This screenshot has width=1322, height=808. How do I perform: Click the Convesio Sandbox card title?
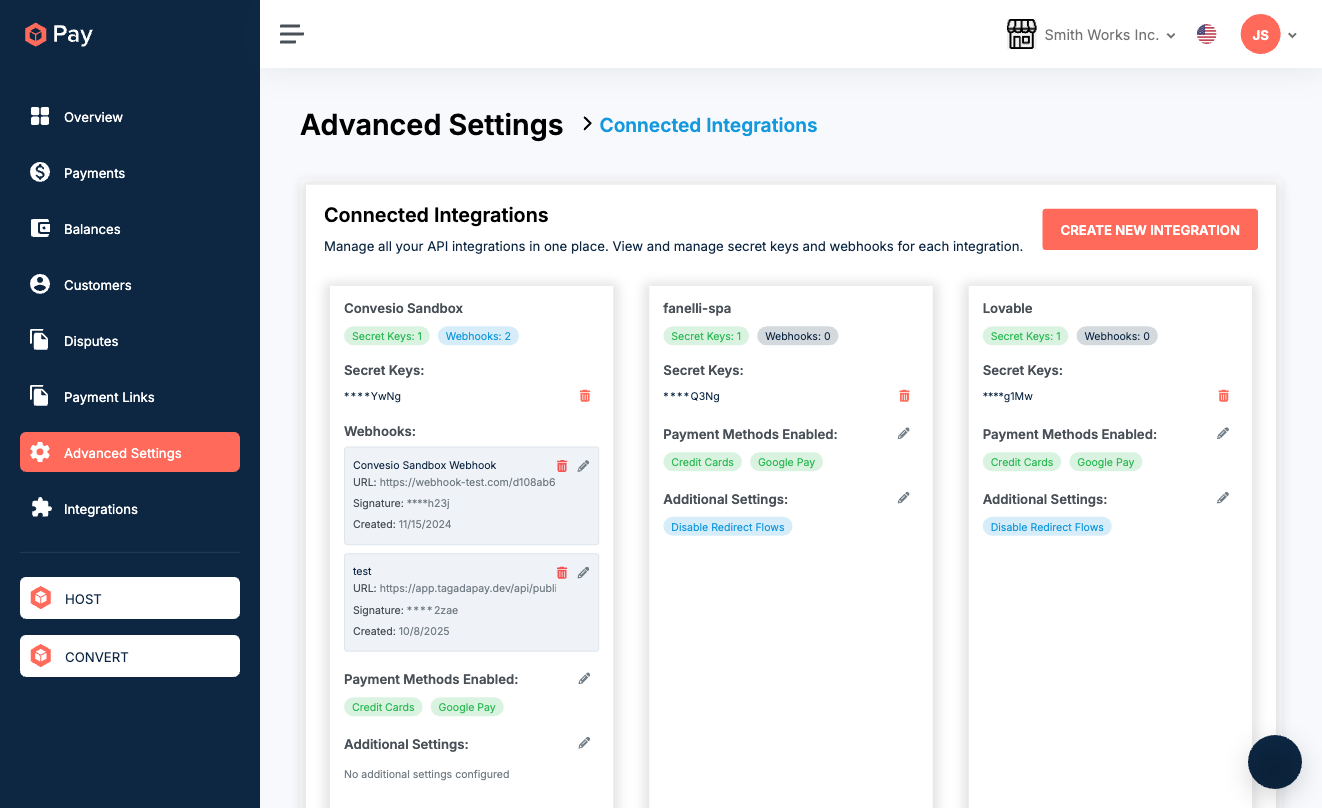(403, 308)
